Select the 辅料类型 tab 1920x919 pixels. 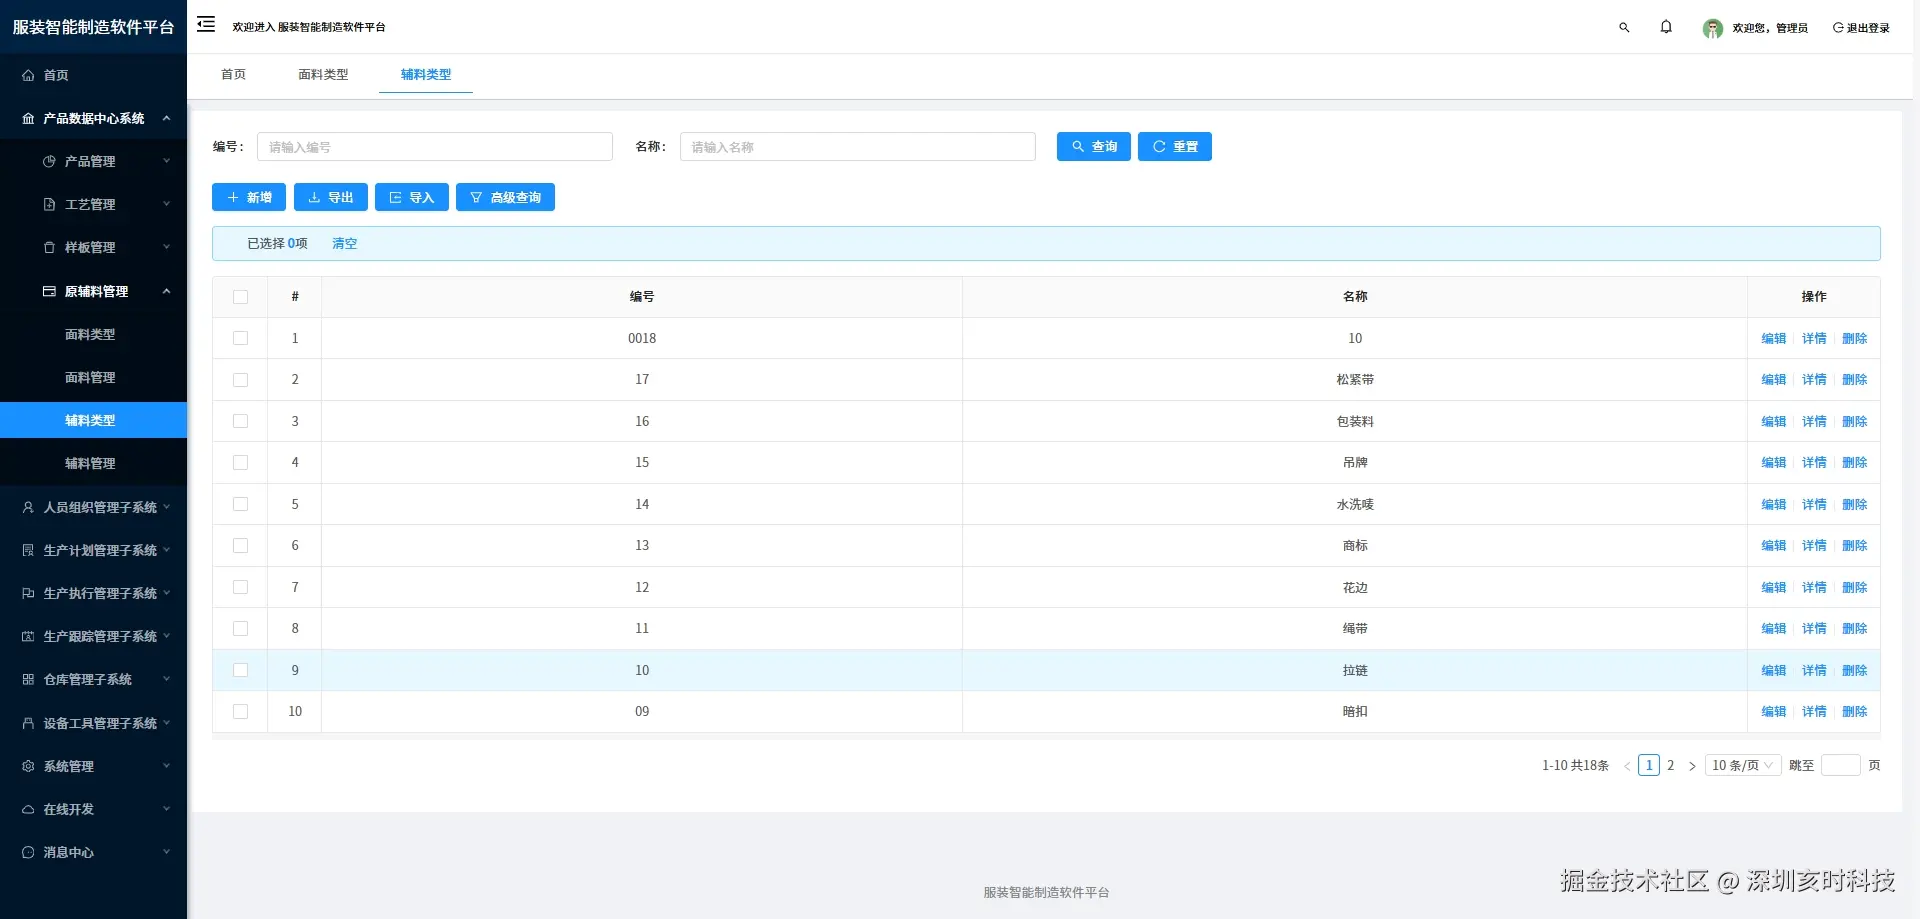[426, 74]
